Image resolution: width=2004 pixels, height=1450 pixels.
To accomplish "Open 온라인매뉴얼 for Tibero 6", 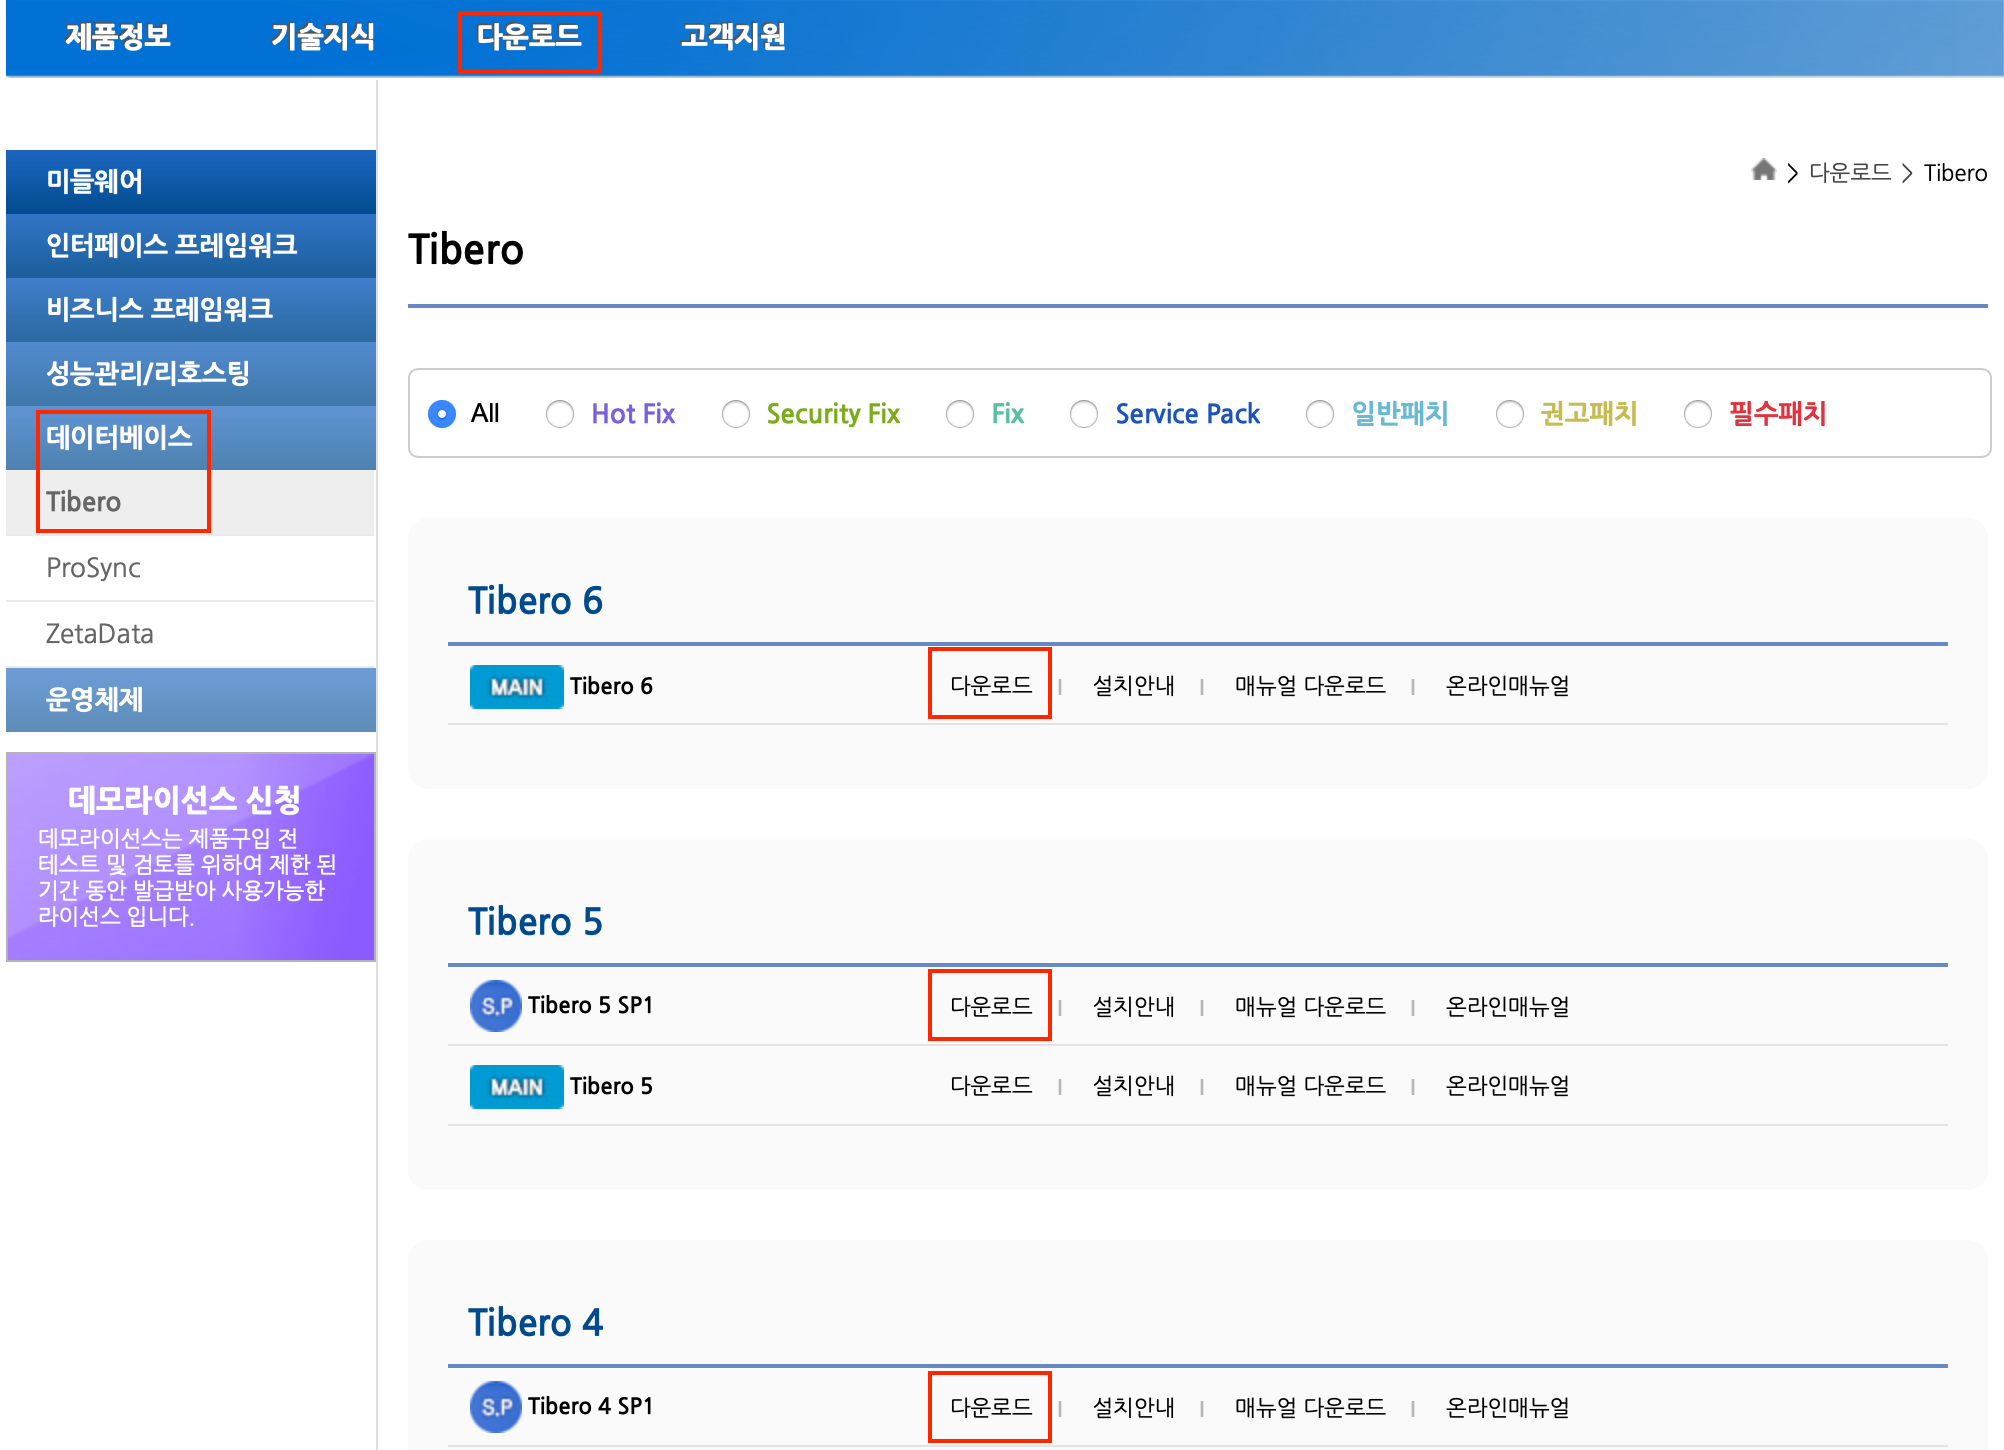I will [1507, 686].
